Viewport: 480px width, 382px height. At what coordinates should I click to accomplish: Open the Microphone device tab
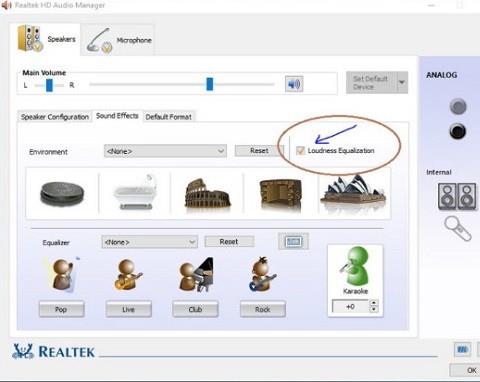click(117, 40)
